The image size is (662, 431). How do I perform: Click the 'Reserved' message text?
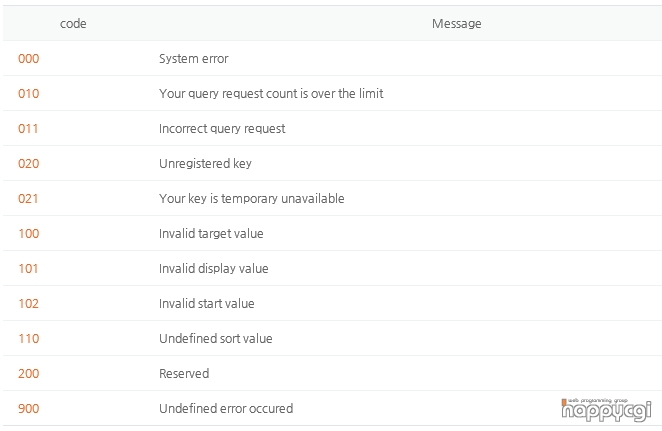click(184, 374)
